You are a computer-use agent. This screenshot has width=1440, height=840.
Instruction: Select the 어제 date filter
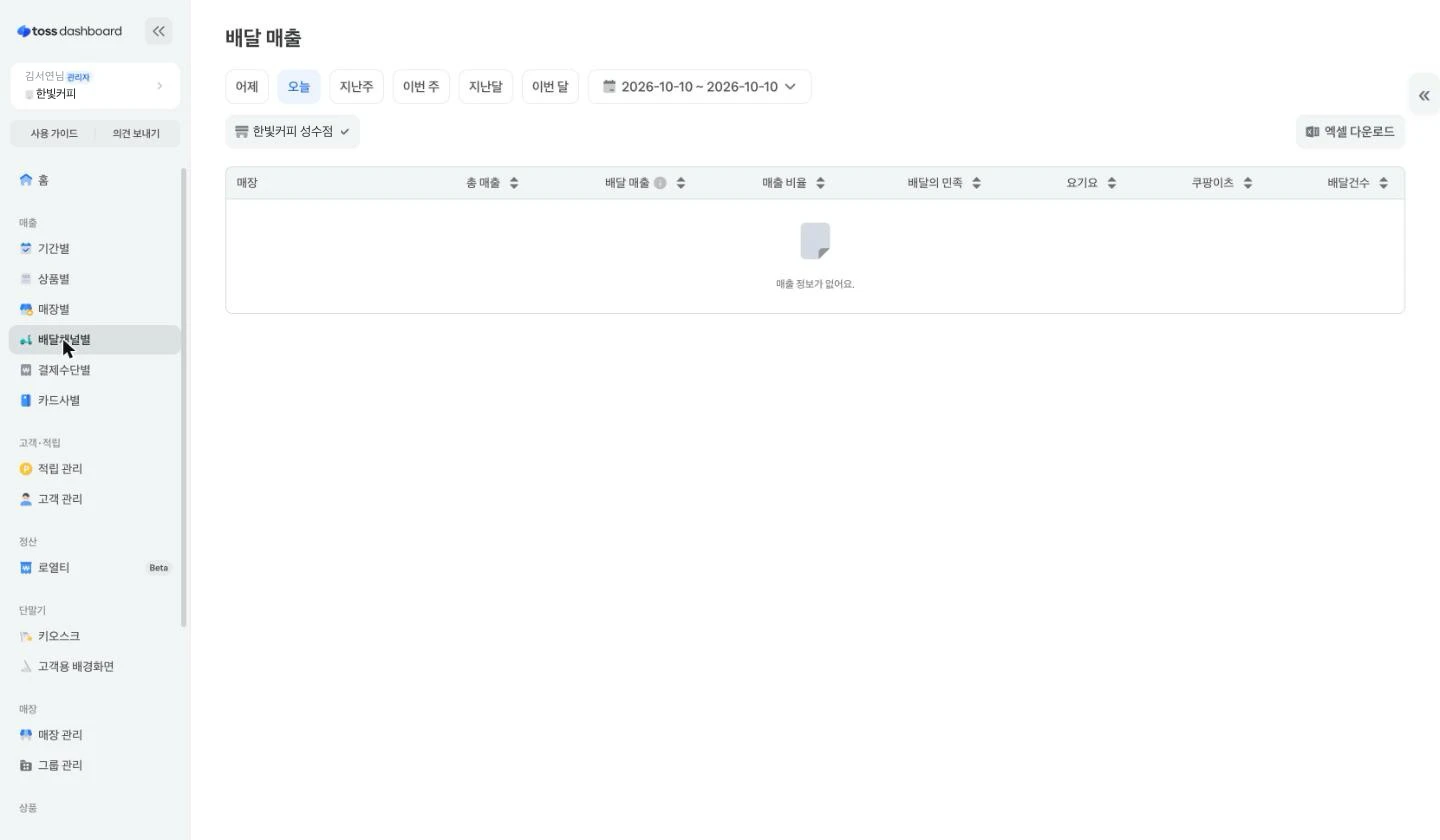pos(247,86)
